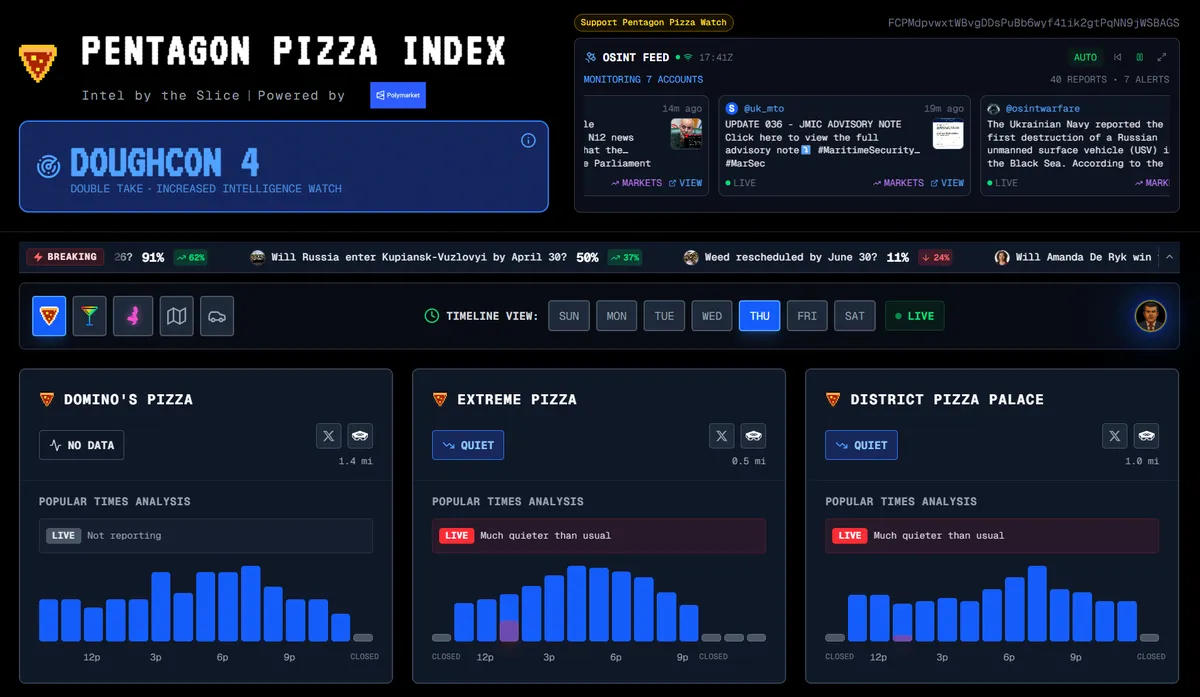Switch to LIVE mode in timeline view
The height and width of the screenshot is (697, 1200).
point(914,315)
